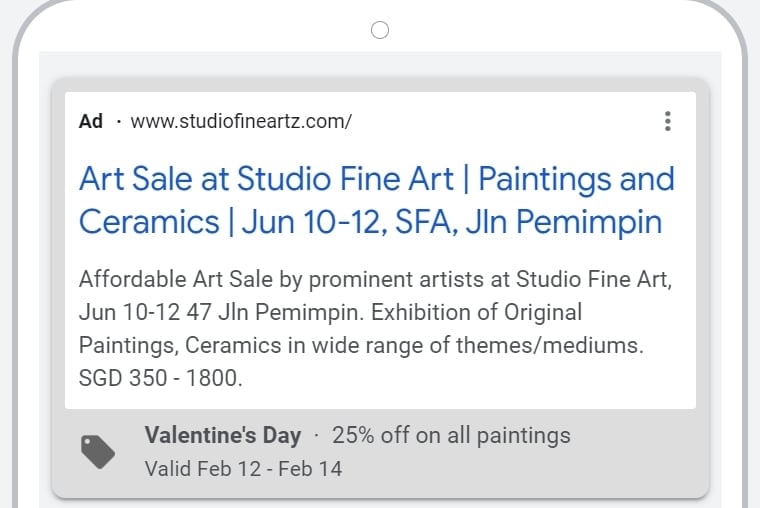Click the phone frame's top bezel

point(200,20)
